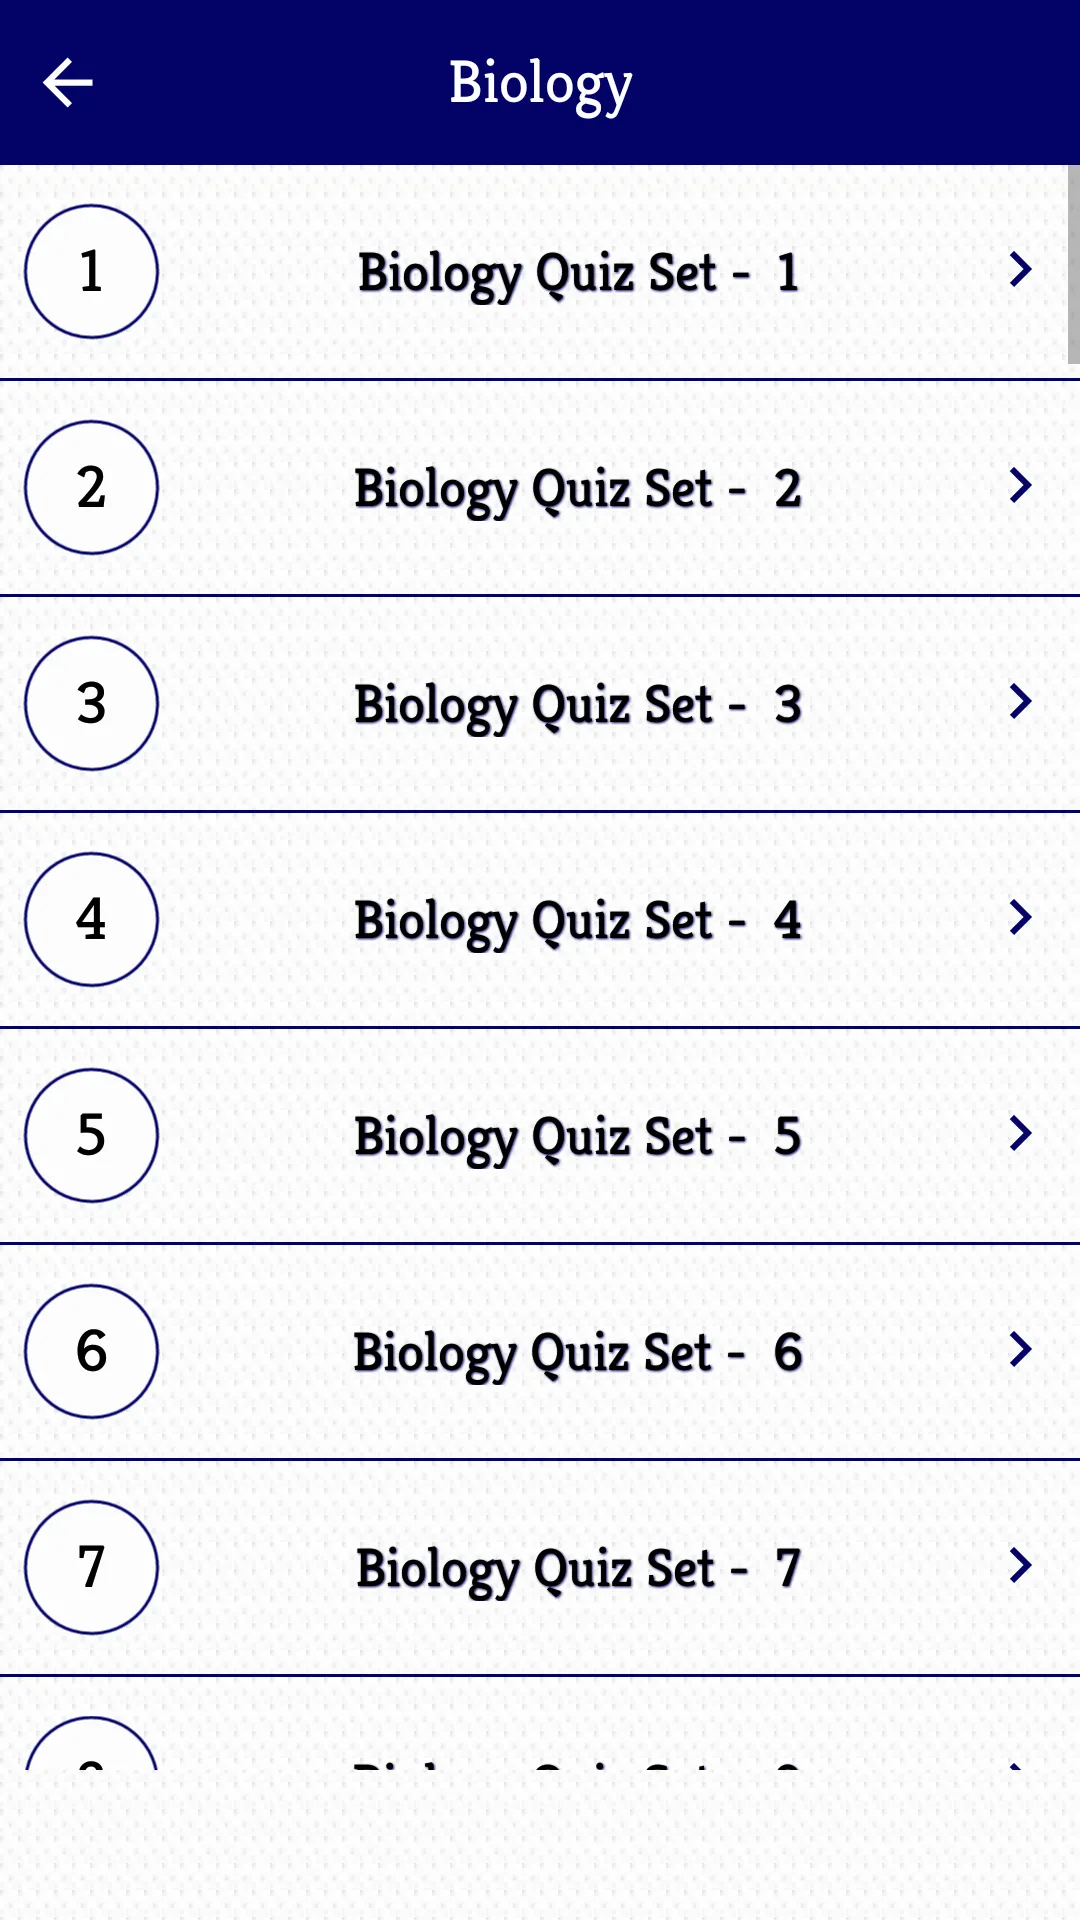
Task: Tap the circled number 4 icon
Action: point(91,920)
